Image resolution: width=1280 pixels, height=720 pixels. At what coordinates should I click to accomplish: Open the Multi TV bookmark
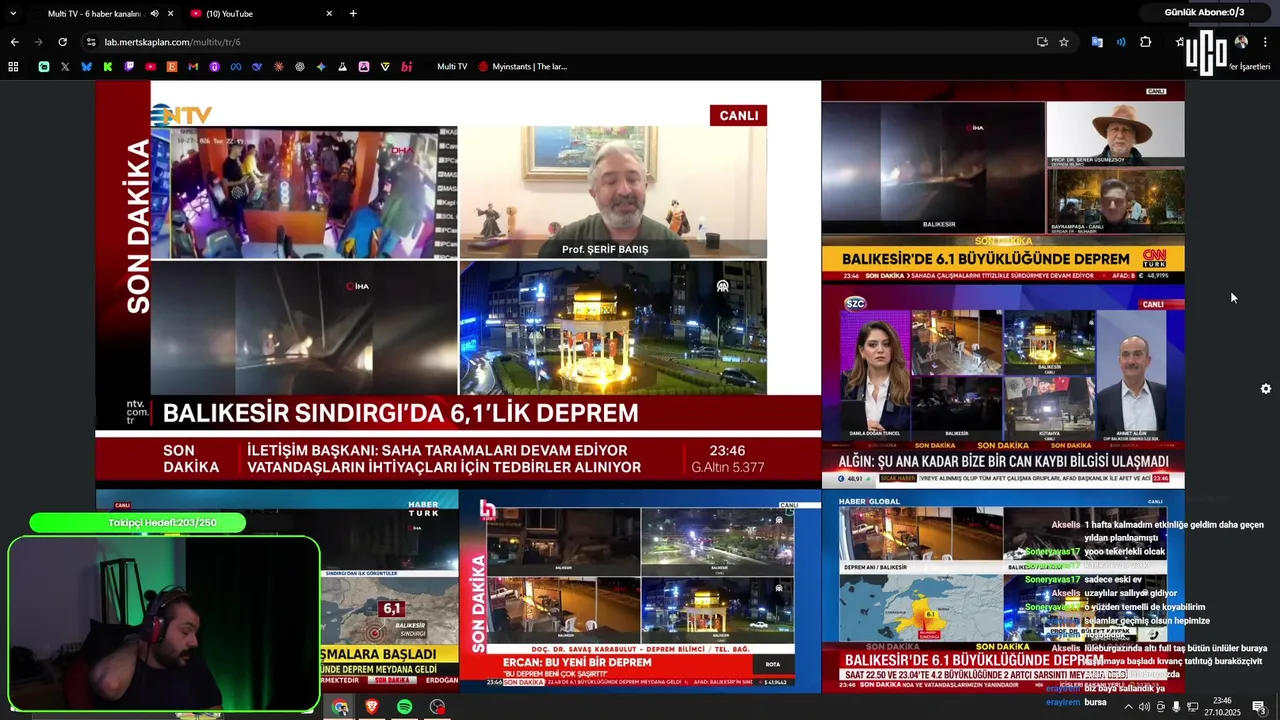[452, 67]
